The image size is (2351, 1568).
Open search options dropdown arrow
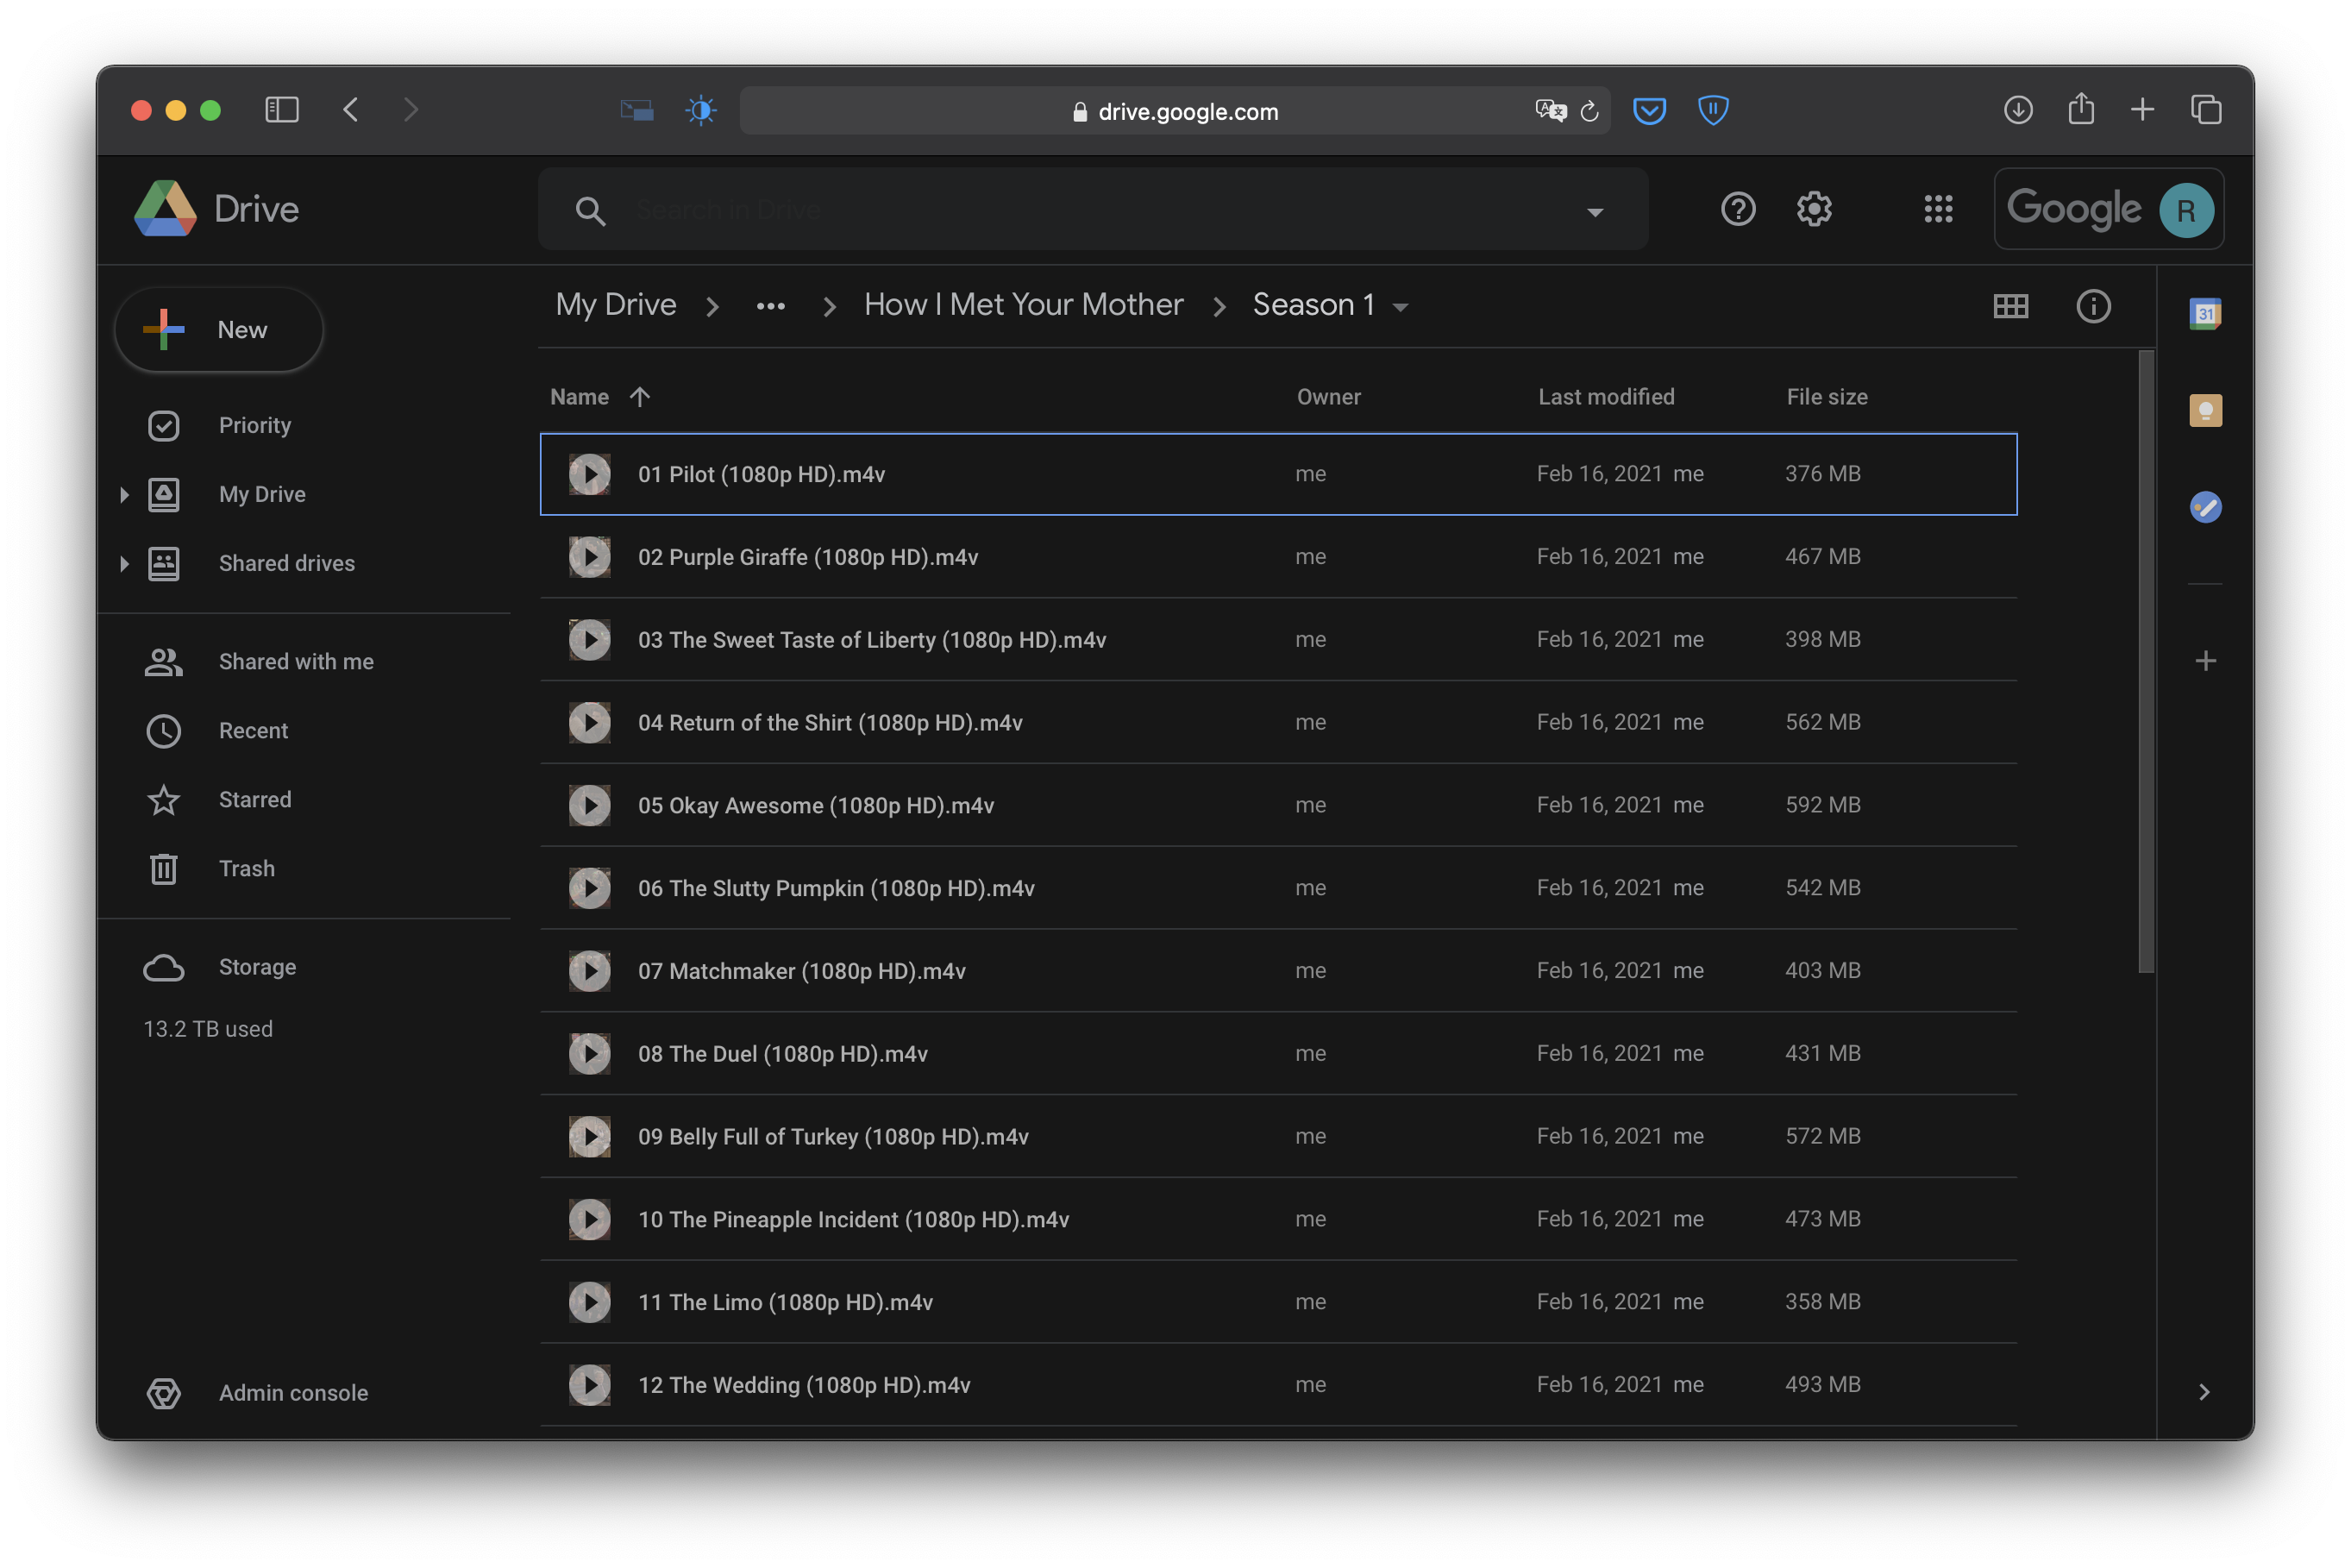(x=1595, y=211)
